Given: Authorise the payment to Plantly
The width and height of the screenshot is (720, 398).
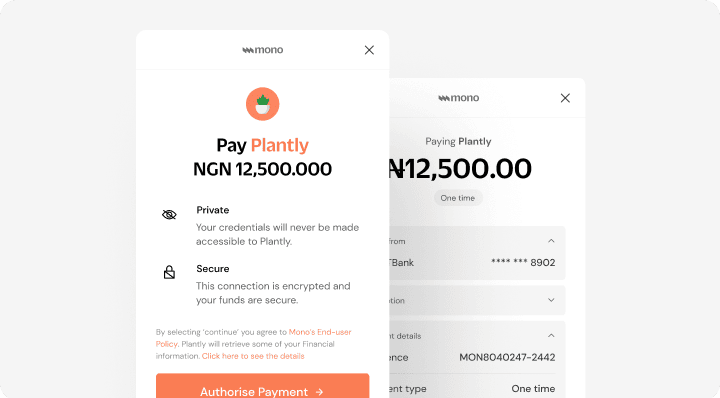Looking at the screenshot, I should tap(263, 386).
